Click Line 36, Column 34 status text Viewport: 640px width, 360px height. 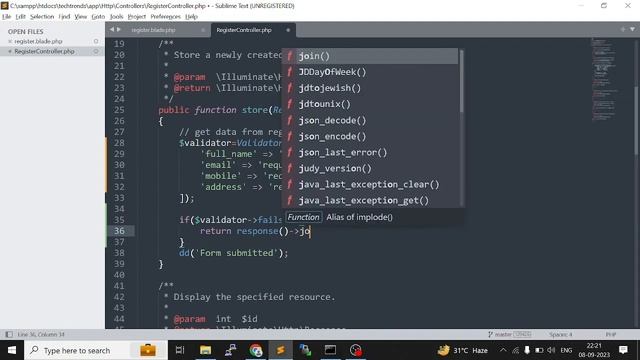coord(41,334)
